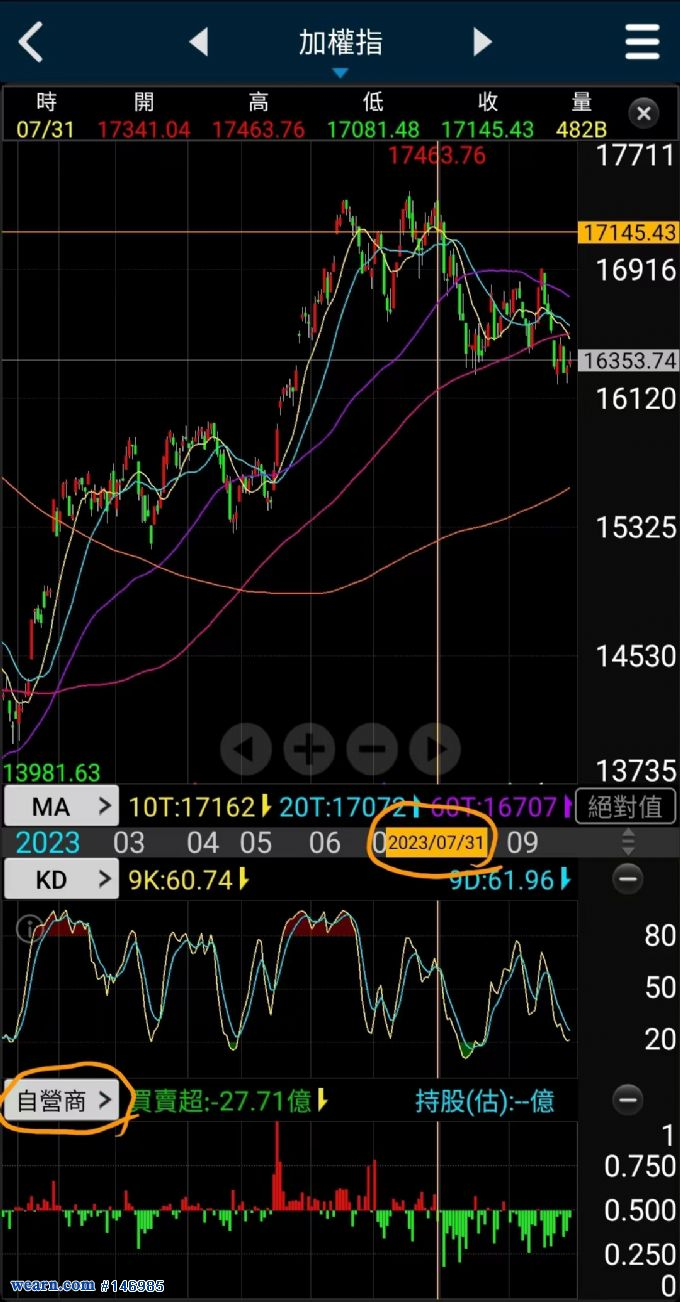Move chart right with overlay arrow
680x1302 pixels.
[x=435, y=748]
